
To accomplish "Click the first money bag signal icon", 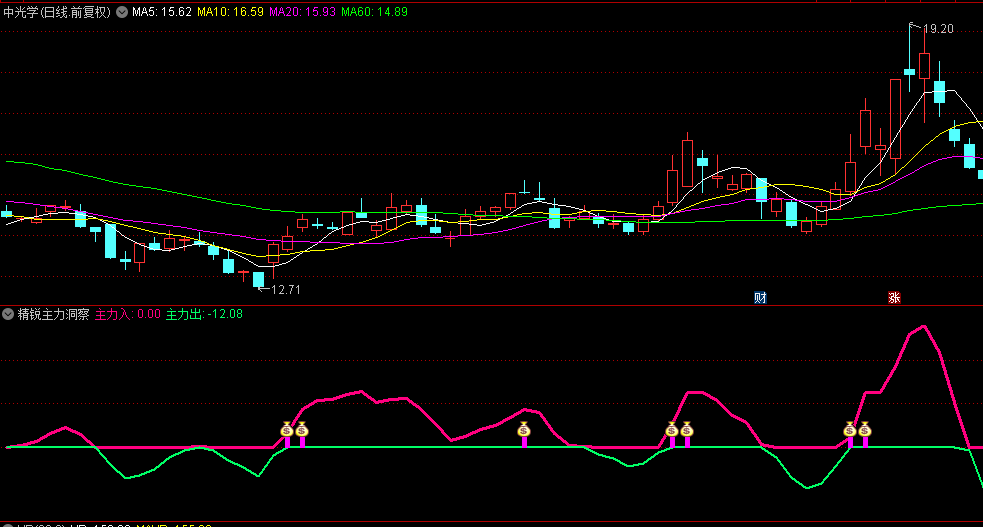I will tap(287, 430).
